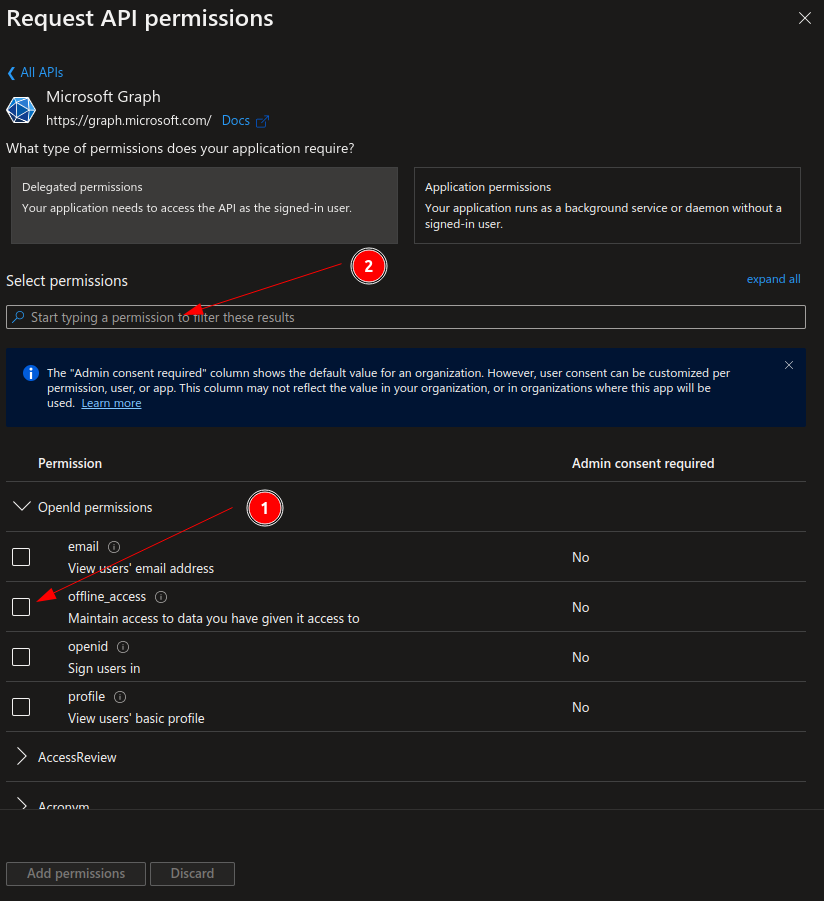Click the Add permissions button

76,873
